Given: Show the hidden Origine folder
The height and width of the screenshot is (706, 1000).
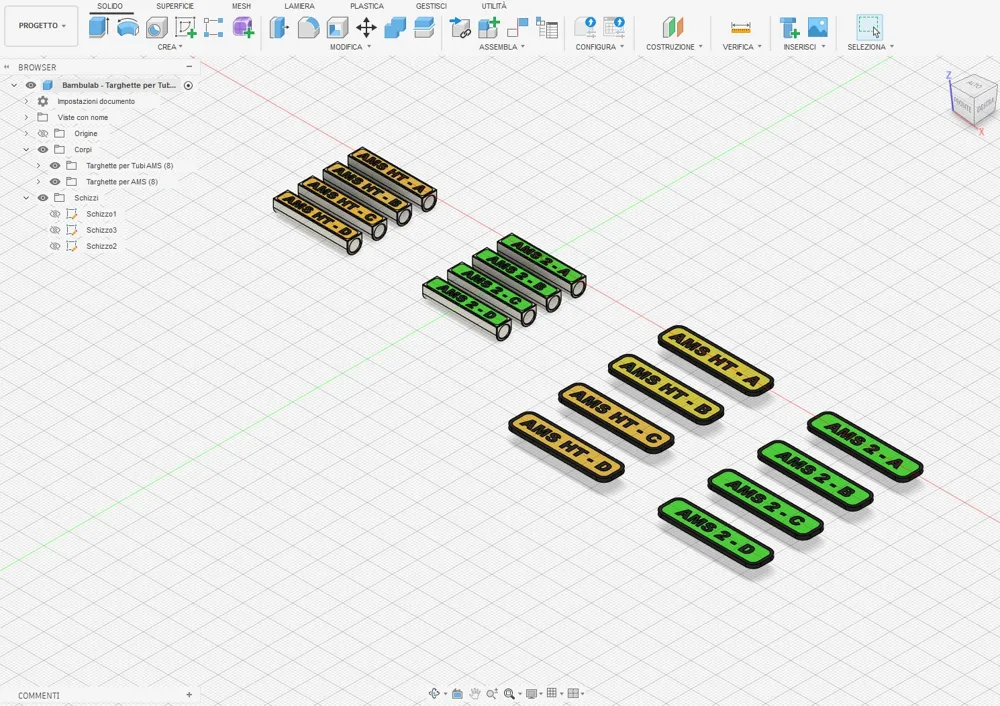Looking at the screenshot, I should click(x=43, y=133).
